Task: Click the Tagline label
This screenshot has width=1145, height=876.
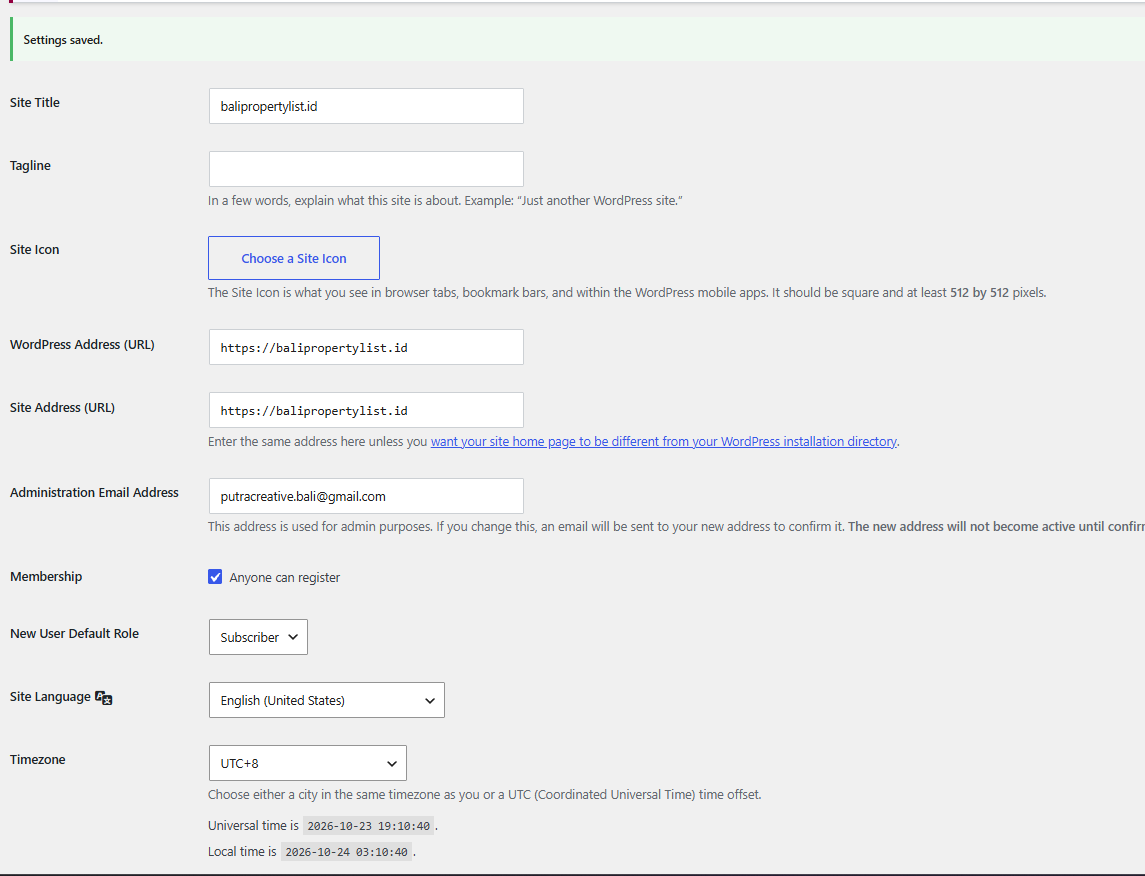Action: click(x=31, y=166)
